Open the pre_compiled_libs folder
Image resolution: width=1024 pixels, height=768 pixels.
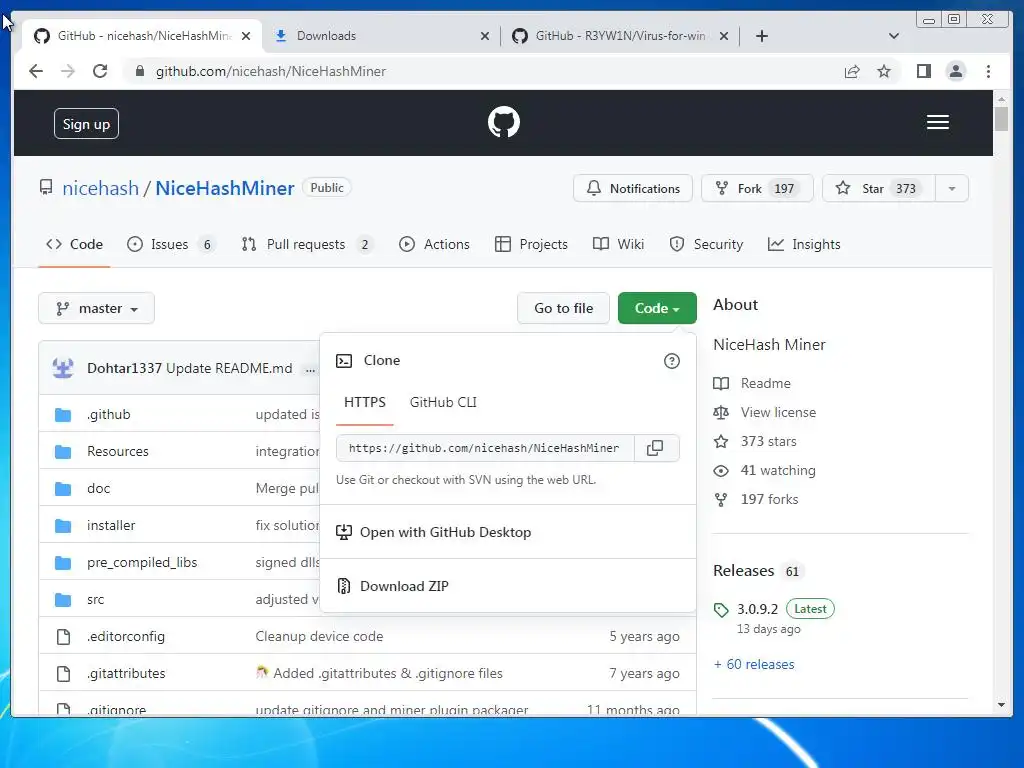point(142,562)
